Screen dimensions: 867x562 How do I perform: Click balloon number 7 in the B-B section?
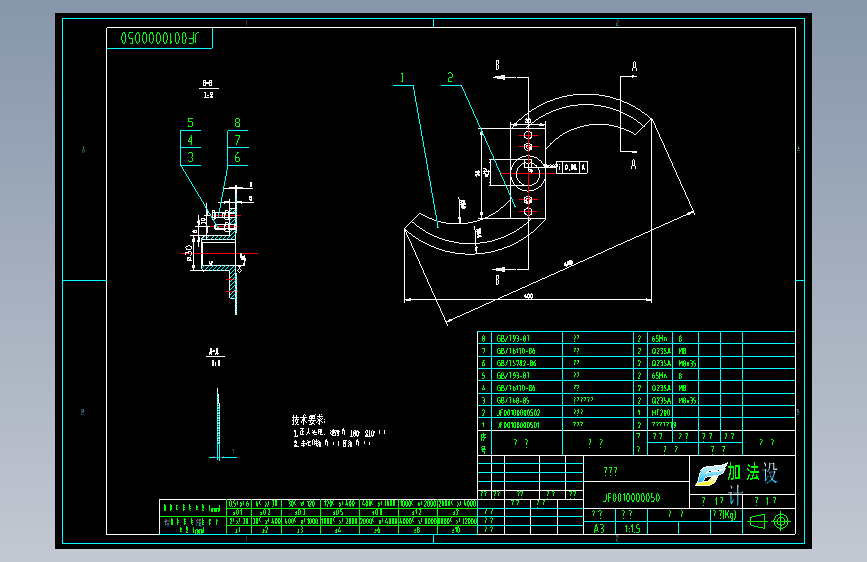point(237,140)
